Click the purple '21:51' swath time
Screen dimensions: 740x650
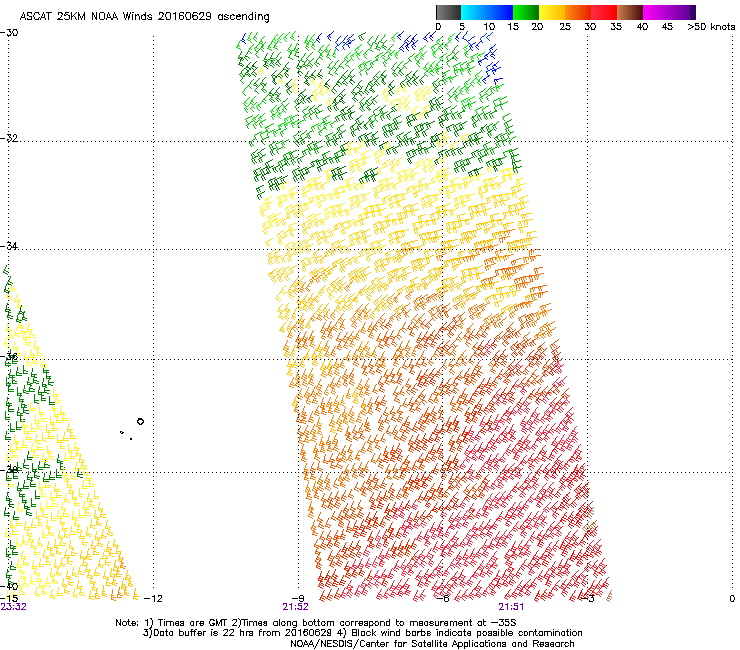[511, 607]
